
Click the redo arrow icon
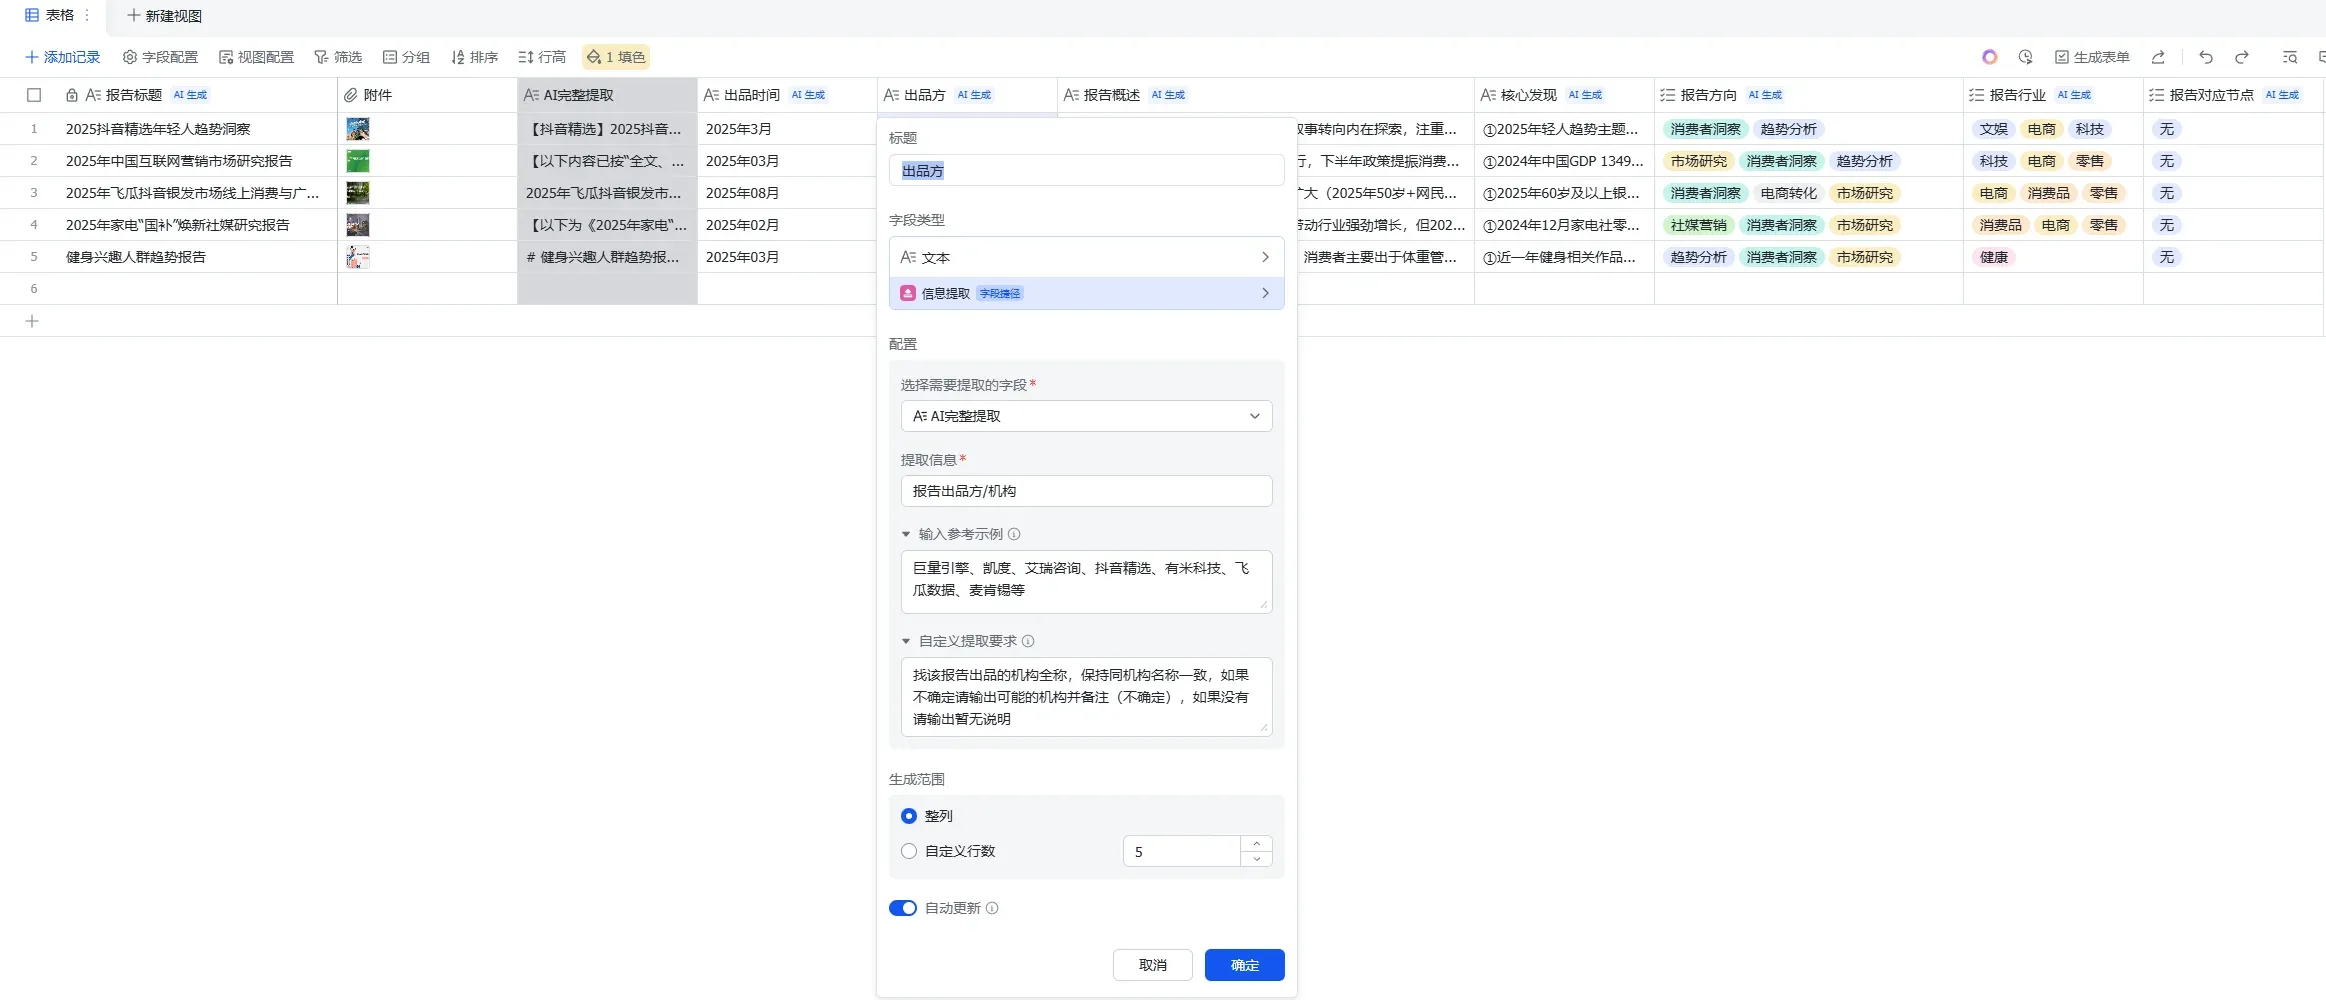2242,57
